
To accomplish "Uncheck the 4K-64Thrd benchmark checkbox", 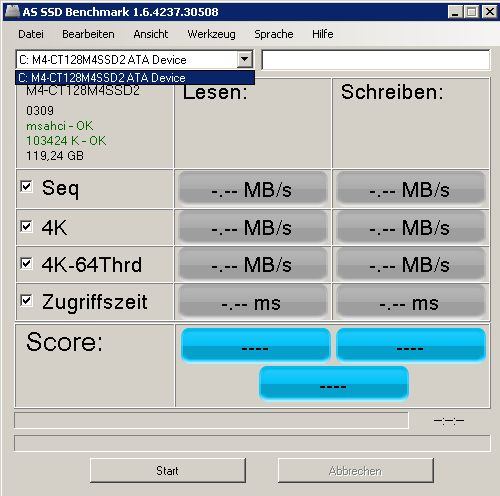I will click(26, 264).
